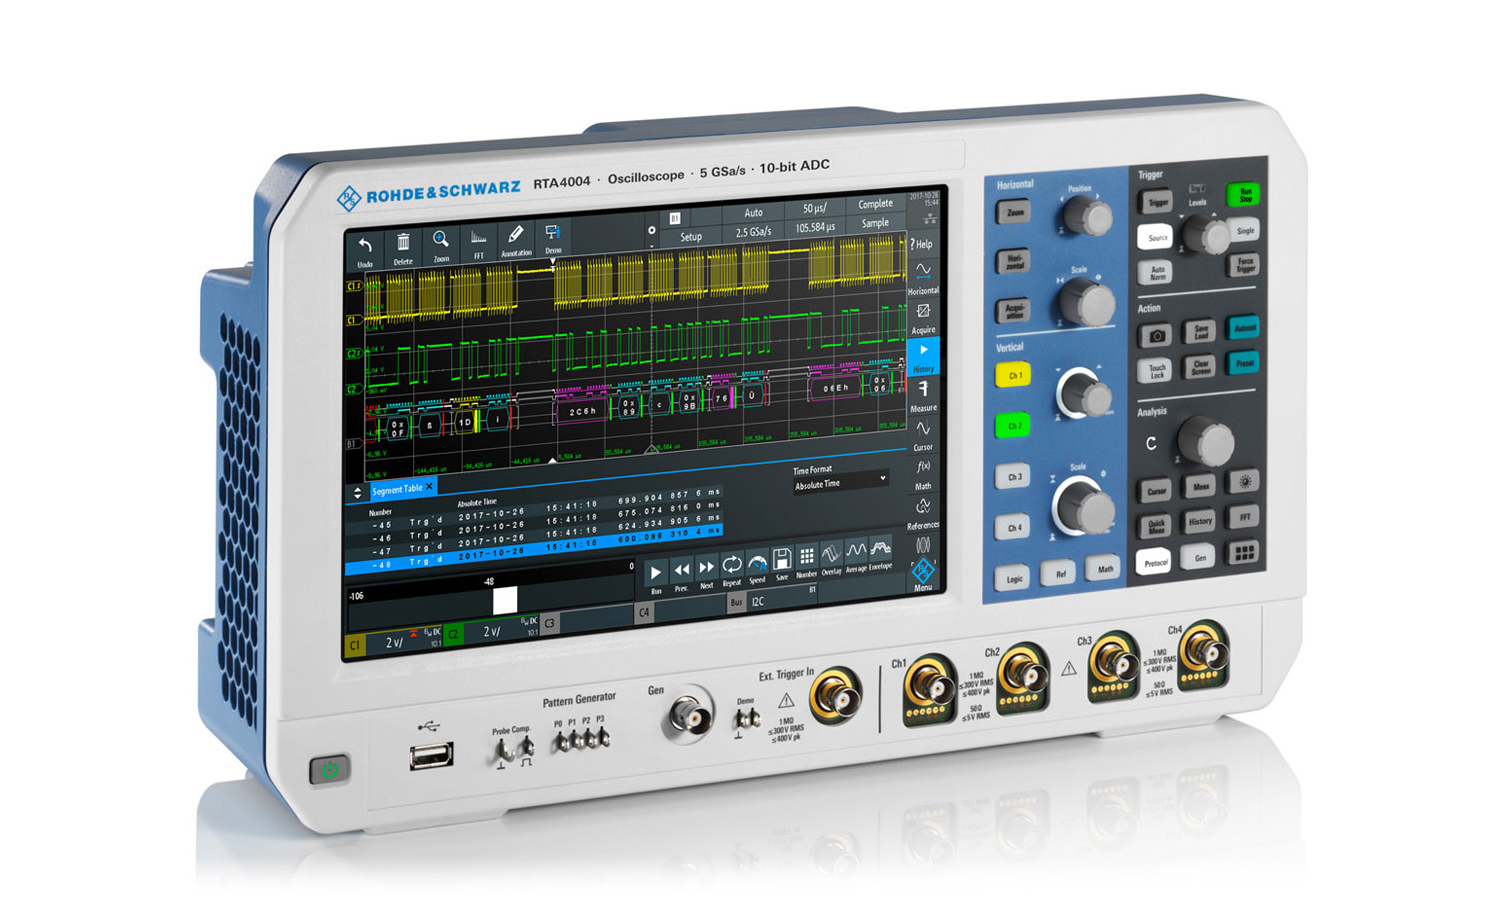Open the References sidebar icon
This screenshot has height=900, width=1500.
coord(923,513)
